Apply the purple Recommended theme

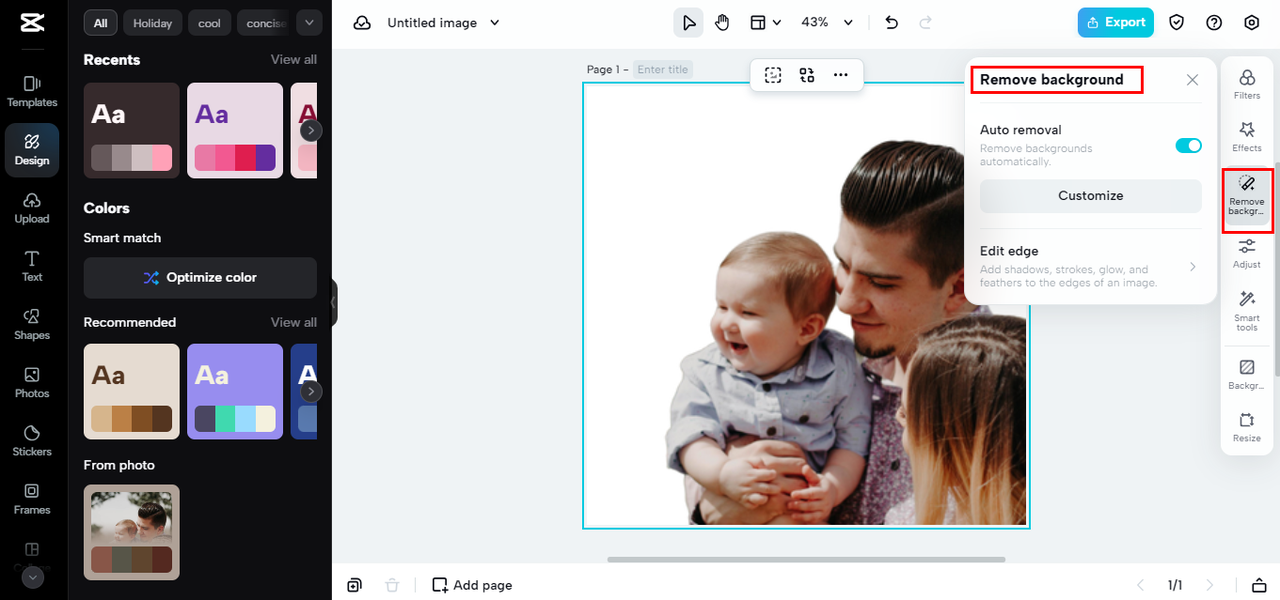click(235, 391)
